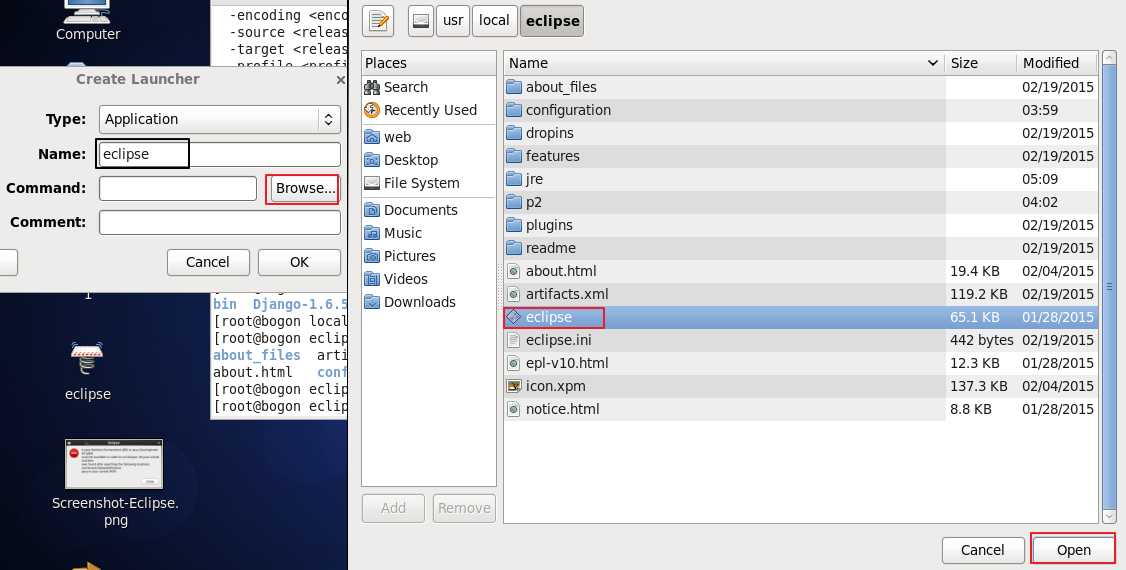Click the type-a-file-name pencil icon
1126x570 pixels.
[378, 21]
